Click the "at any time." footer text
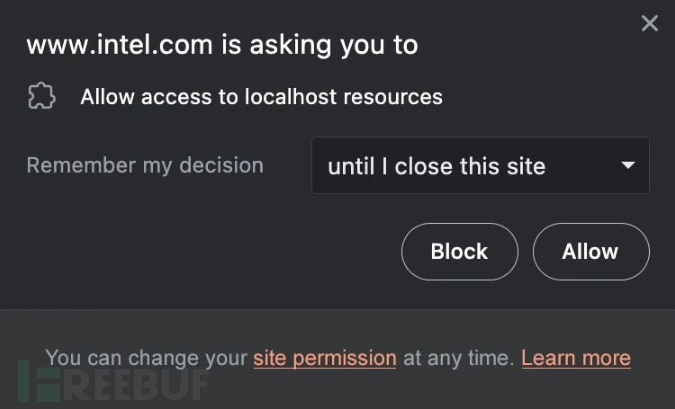This screenshot has width=675, height=409. click(x=458, y=357)
